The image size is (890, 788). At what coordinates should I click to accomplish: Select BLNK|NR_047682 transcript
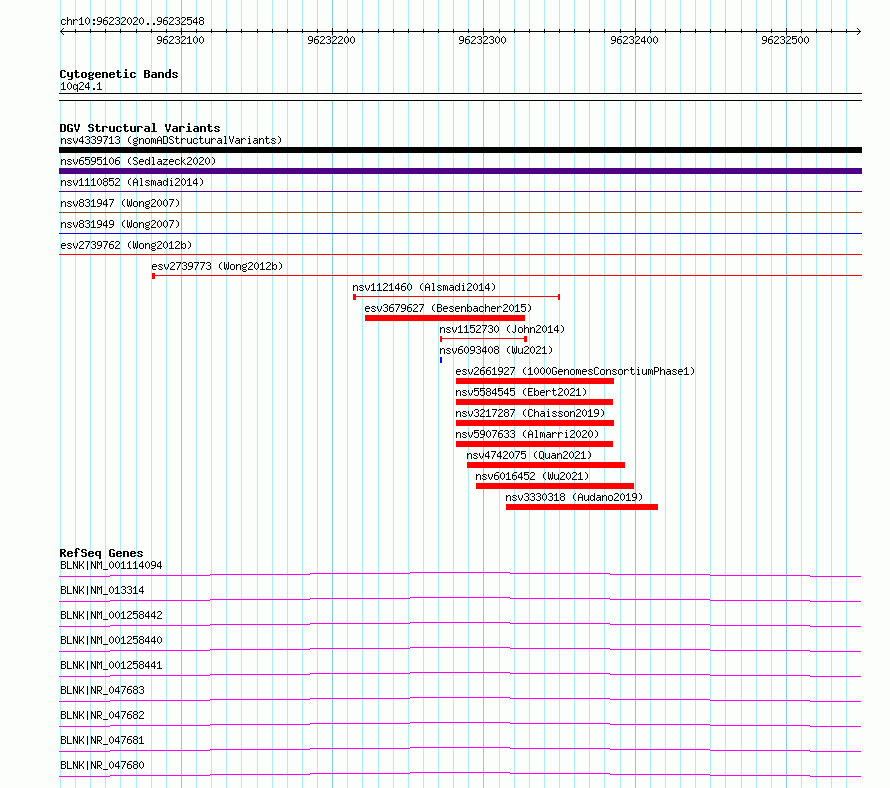pos(102,715)
